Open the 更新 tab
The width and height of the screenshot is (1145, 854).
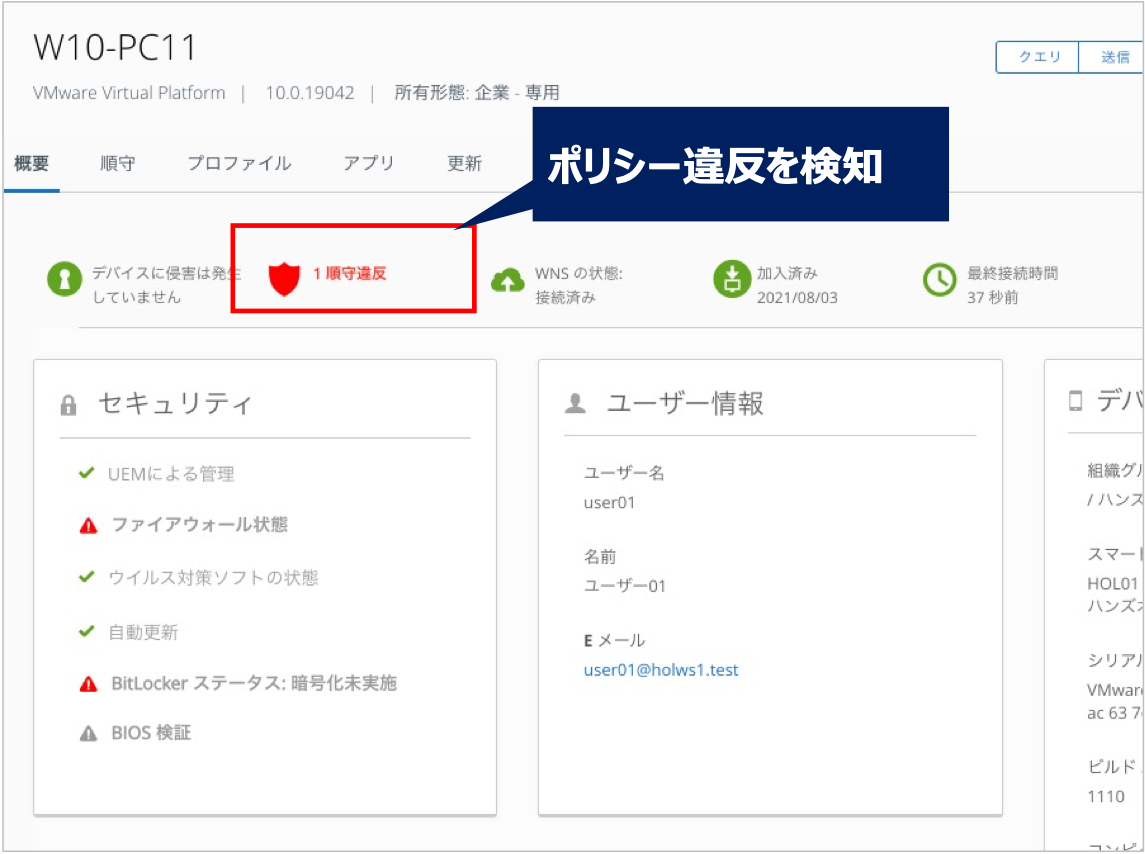[464, 163]
